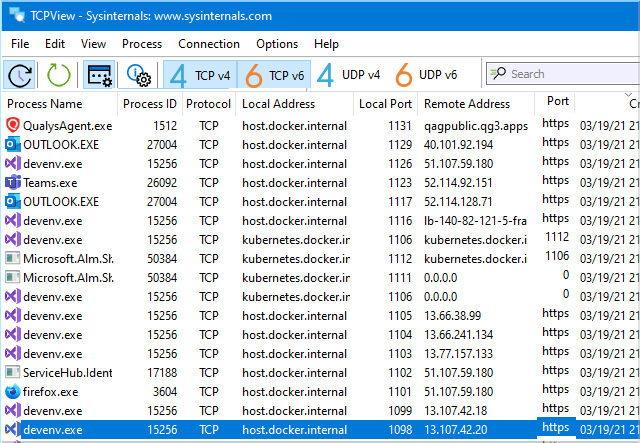Sort by Local Port column header
The image size is (640, 443).
pos(385,104)
